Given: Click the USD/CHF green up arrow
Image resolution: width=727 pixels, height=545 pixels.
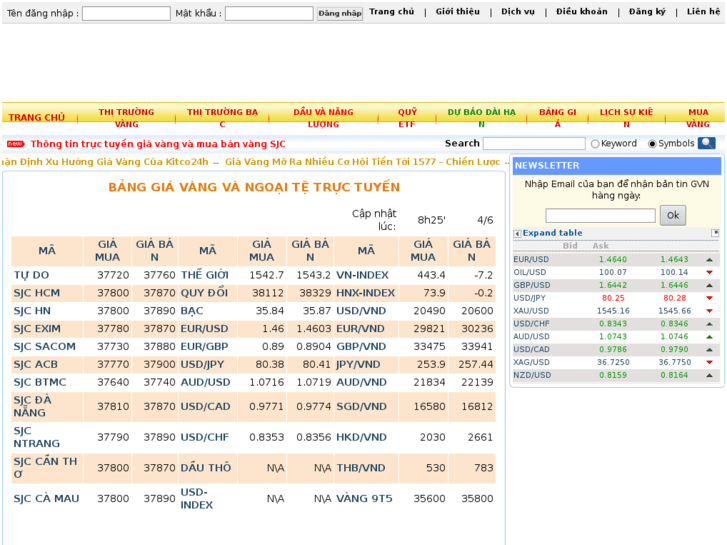Looking at the screenshot, I should (709, 324).
